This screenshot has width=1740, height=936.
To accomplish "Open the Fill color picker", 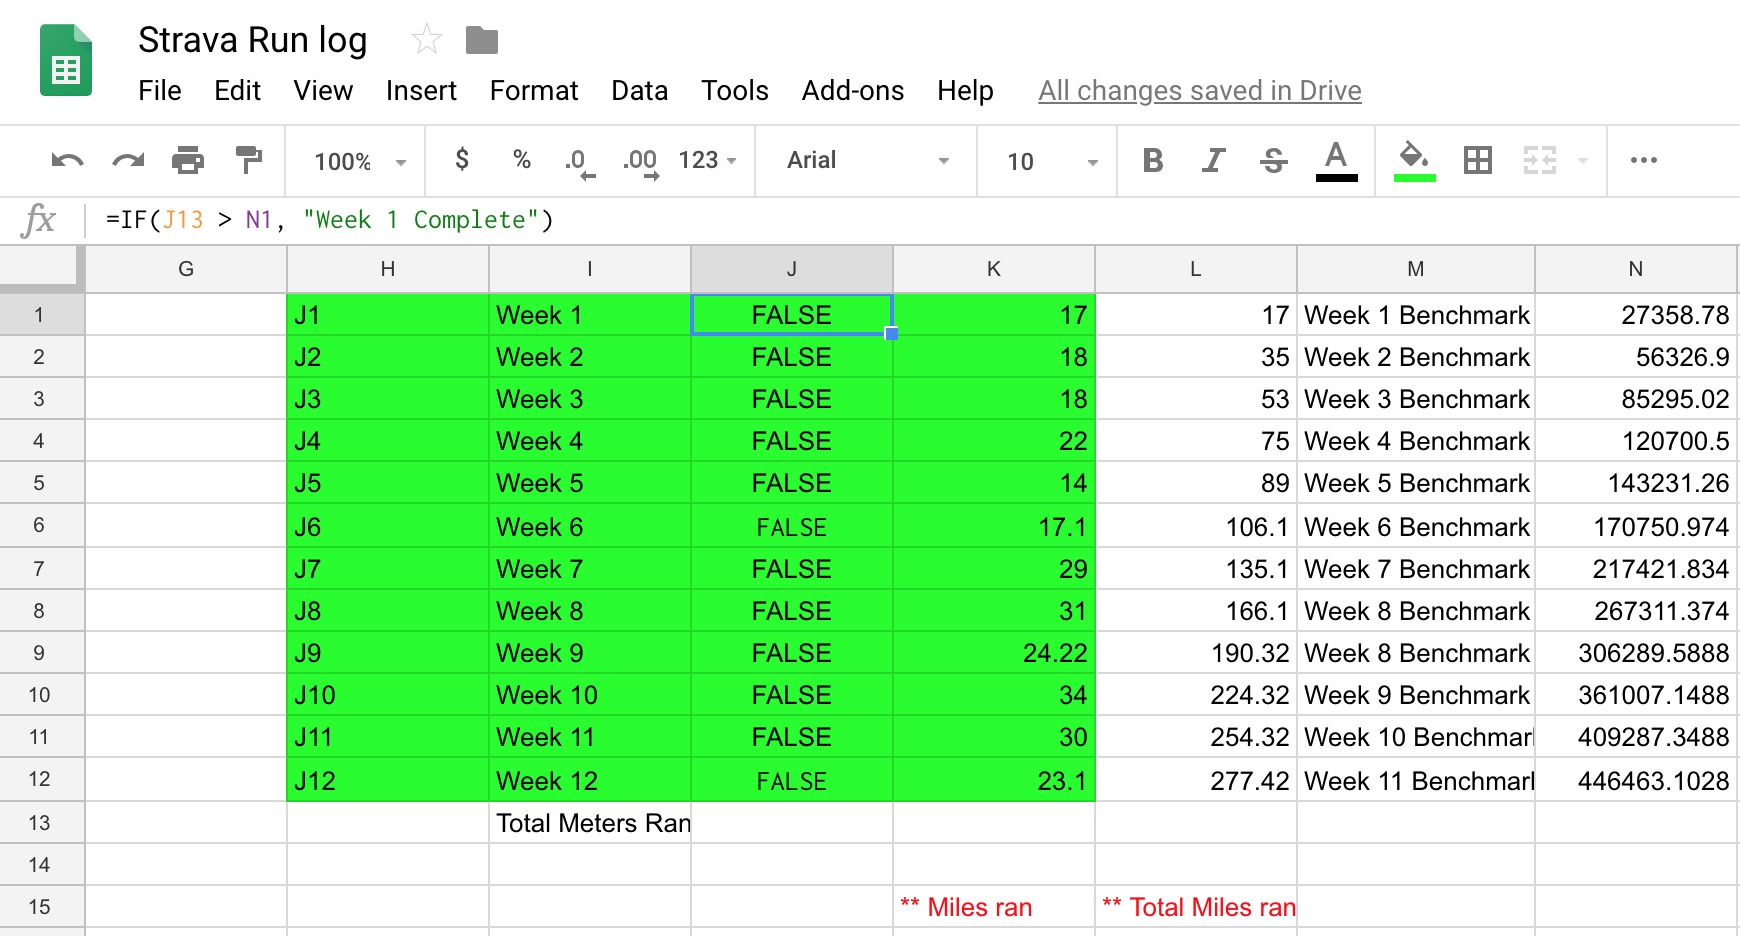I will (1413, 160).
